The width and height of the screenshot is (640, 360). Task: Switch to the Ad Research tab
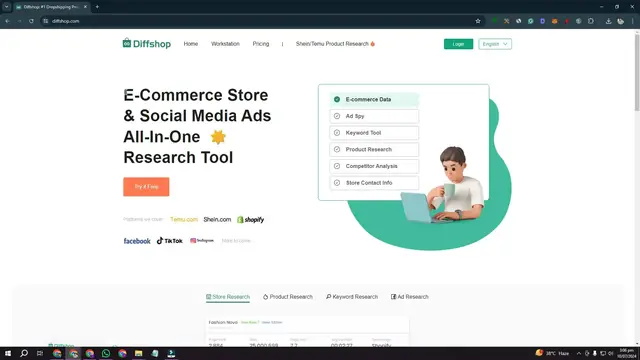pos(409,297)
